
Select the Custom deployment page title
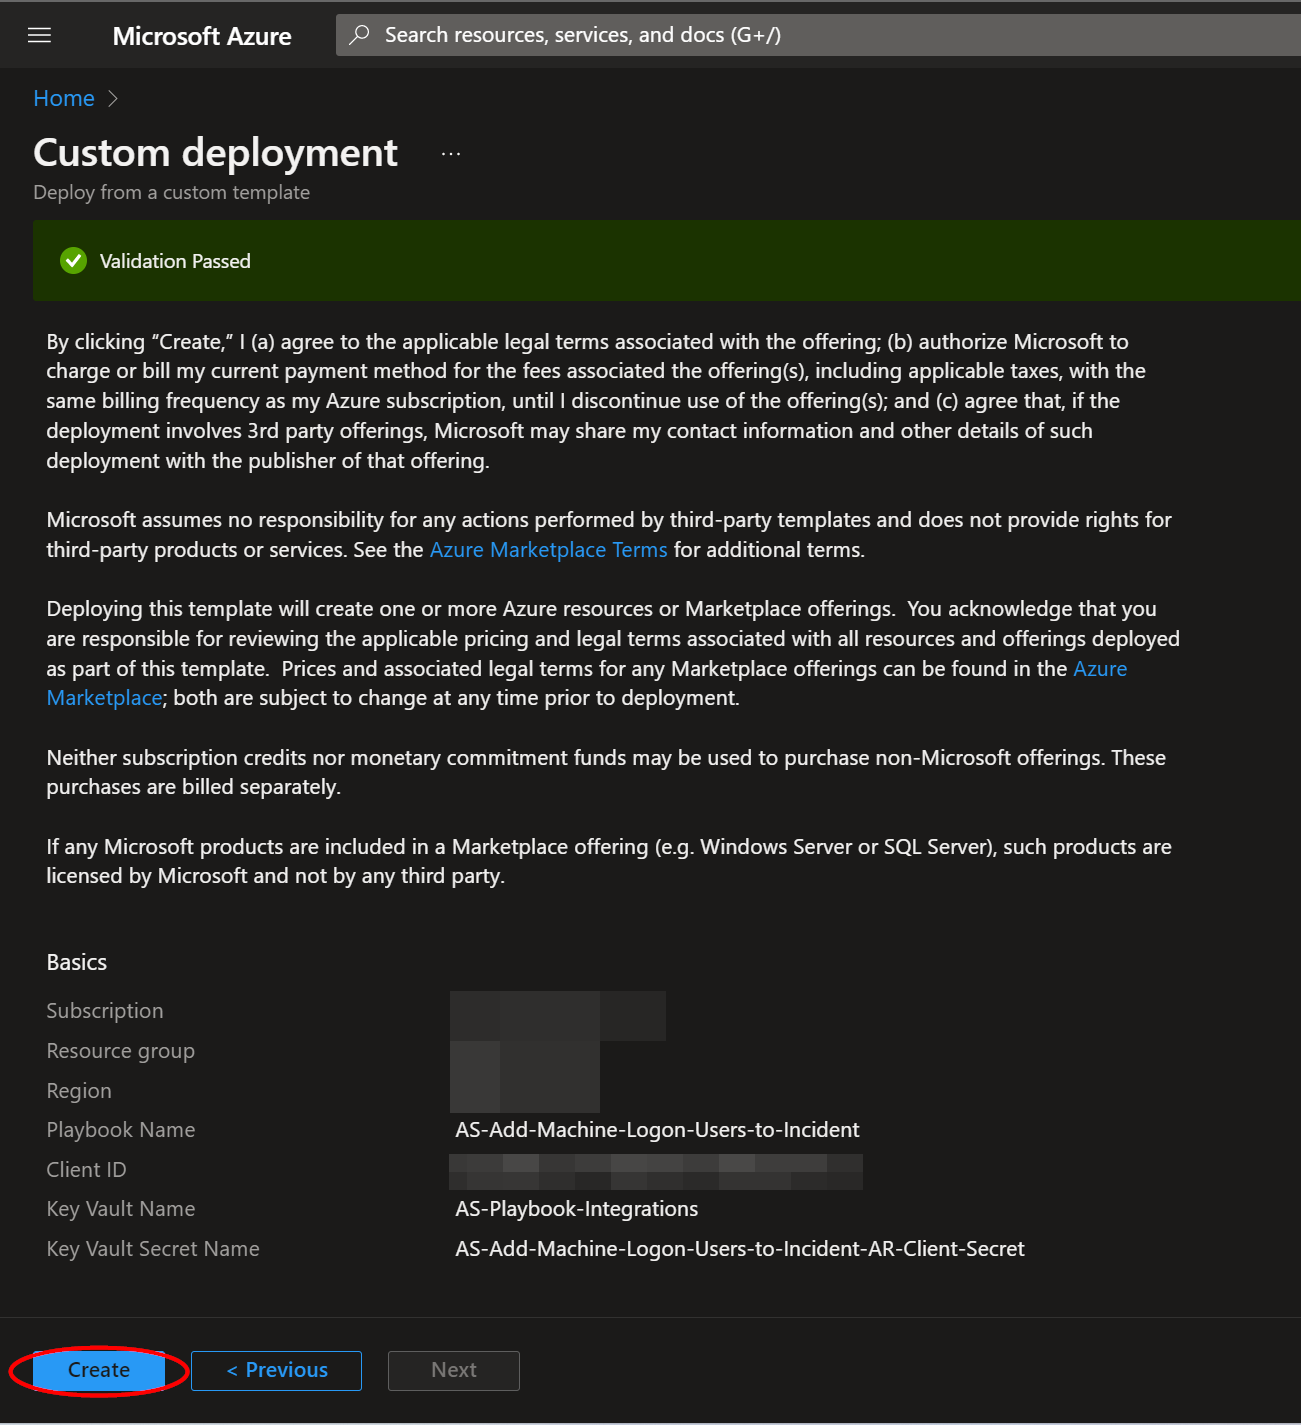click(x=216, y=153)
